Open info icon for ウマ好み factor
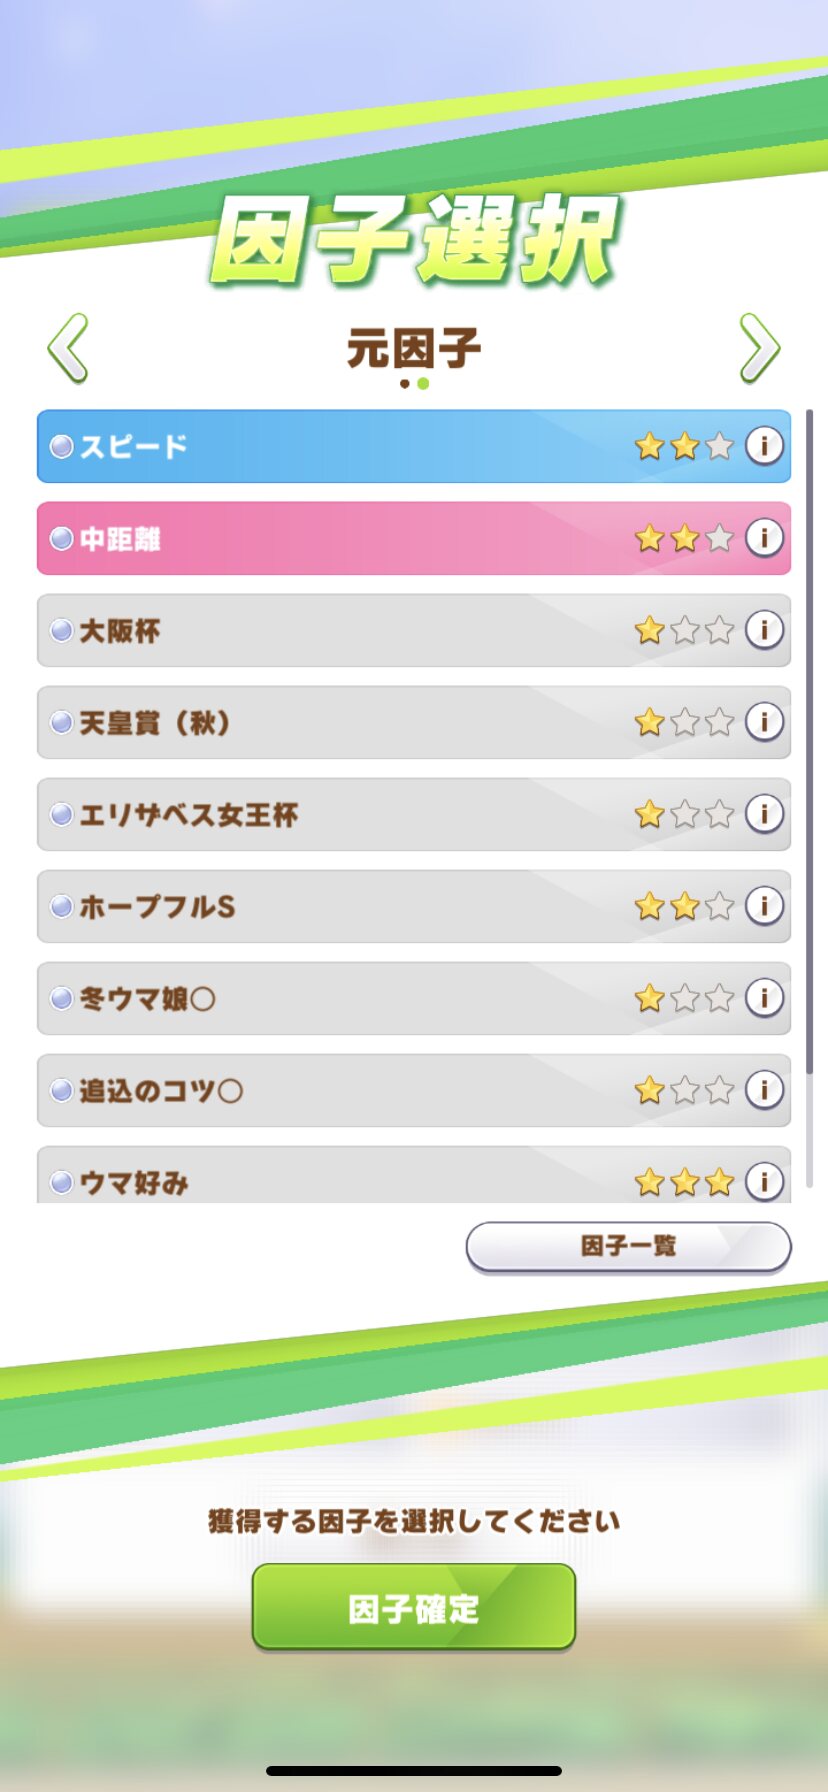This screenshot has width=828, height=1792. click(764, 1181)
